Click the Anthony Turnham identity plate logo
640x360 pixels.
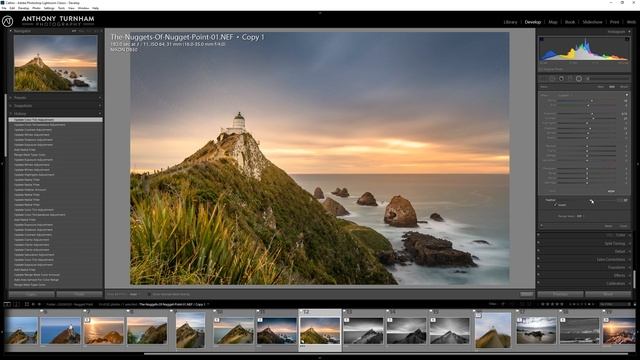[7, 21]
